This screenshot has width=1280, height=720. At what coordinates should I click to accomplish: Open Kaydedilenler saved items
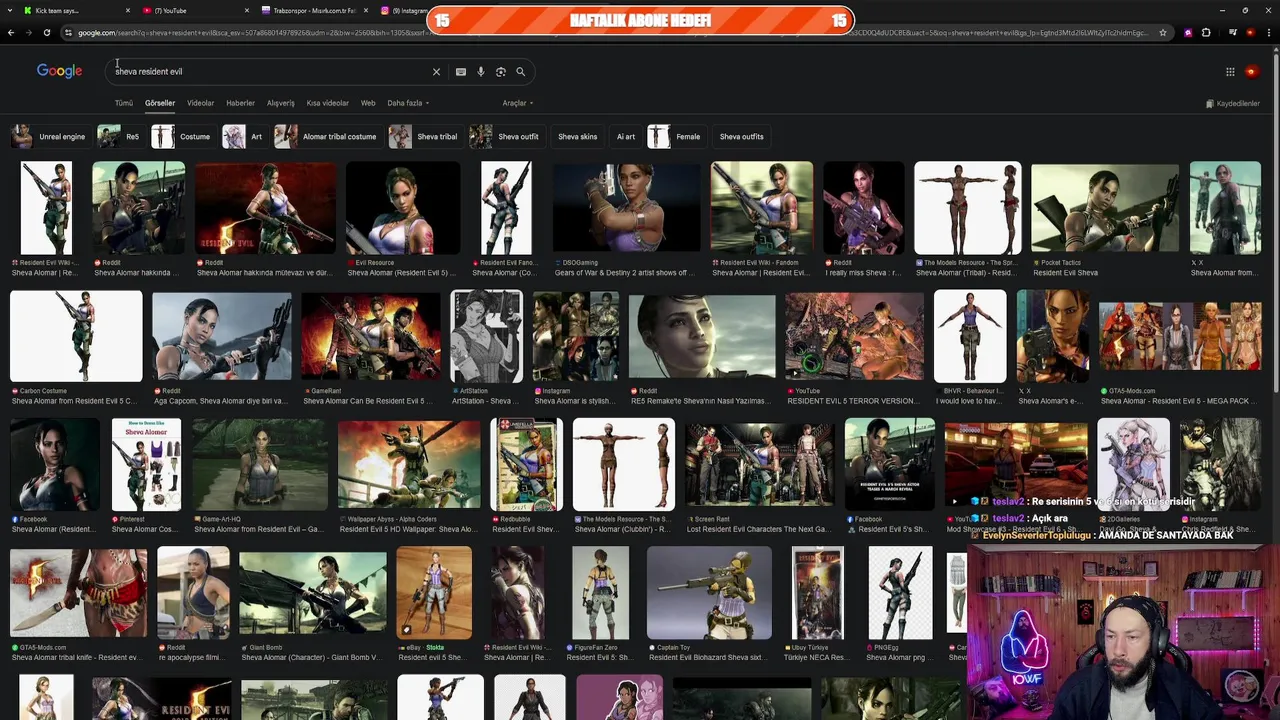(1233, 104)
